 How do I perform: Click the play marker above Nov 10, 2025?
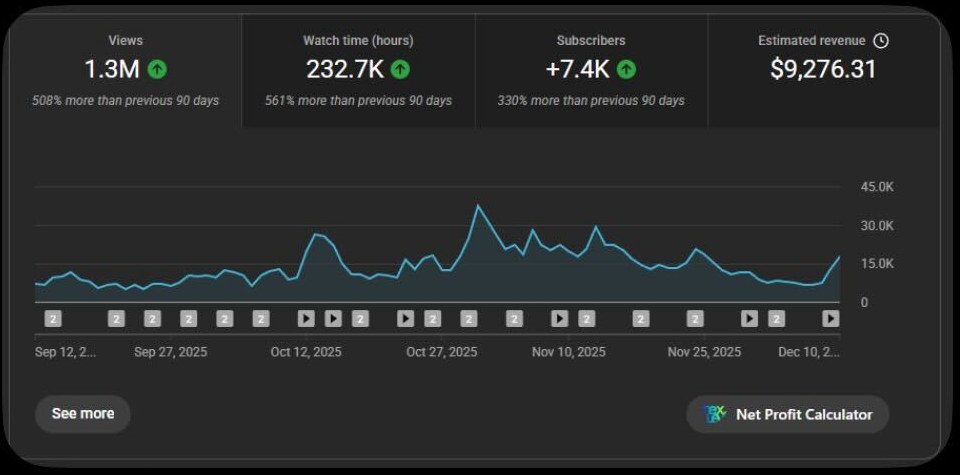point(560,318)
